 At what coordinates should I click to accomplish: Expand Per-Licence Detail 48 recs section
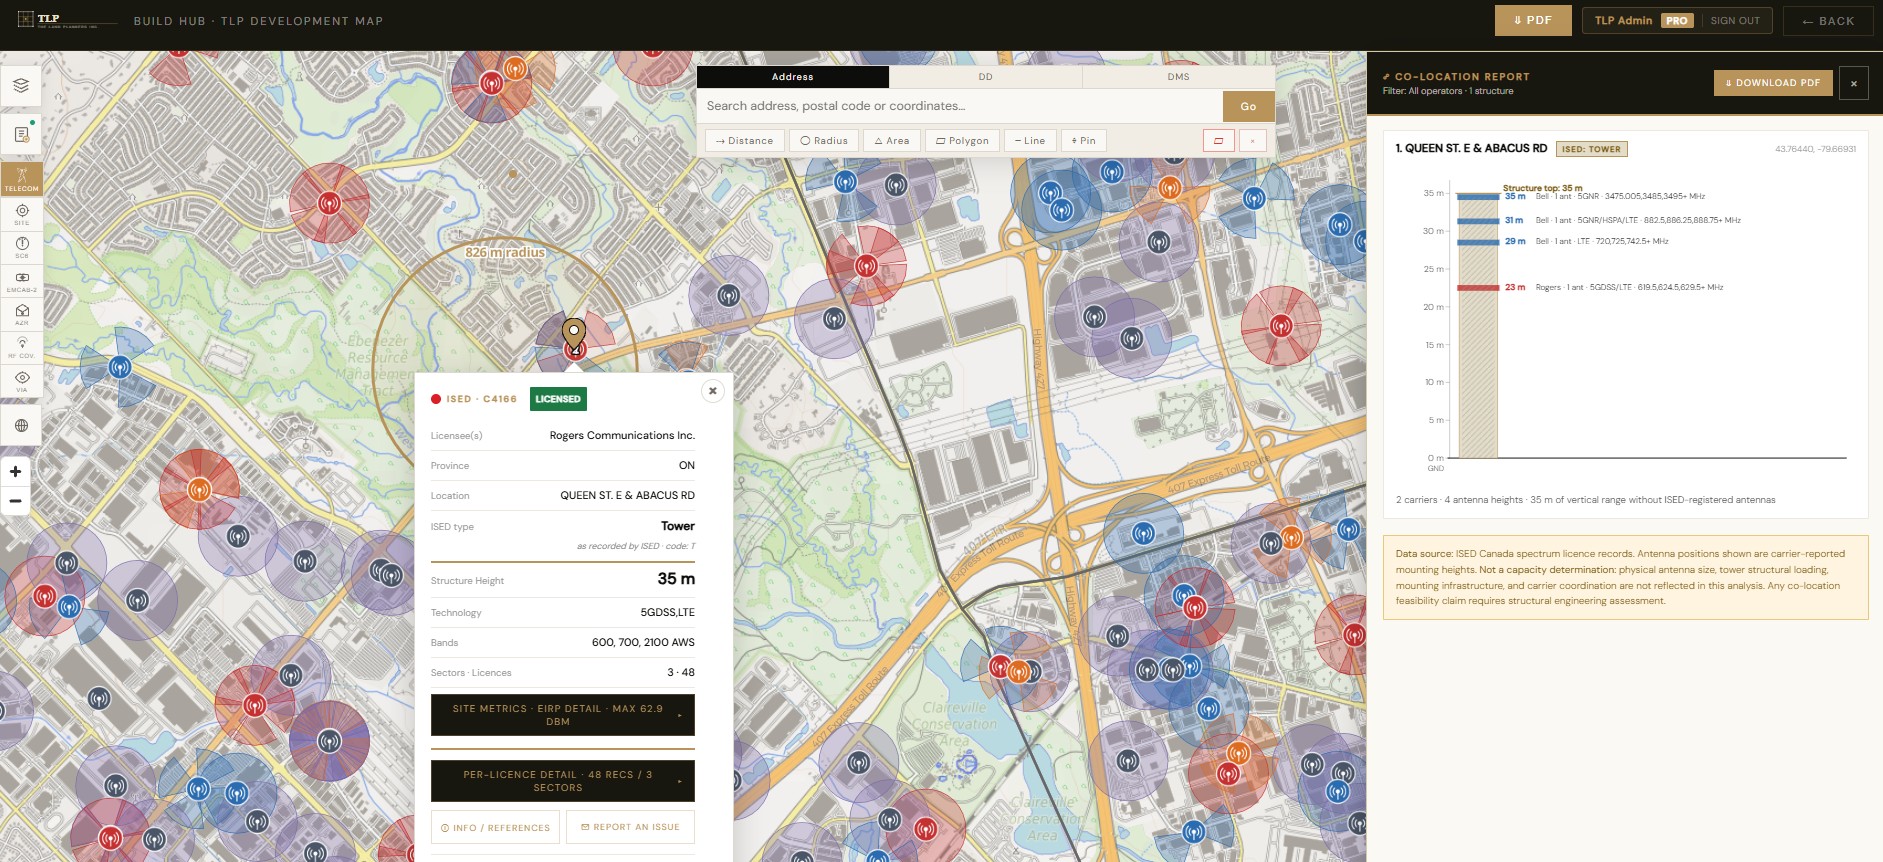tap(562, 781)
